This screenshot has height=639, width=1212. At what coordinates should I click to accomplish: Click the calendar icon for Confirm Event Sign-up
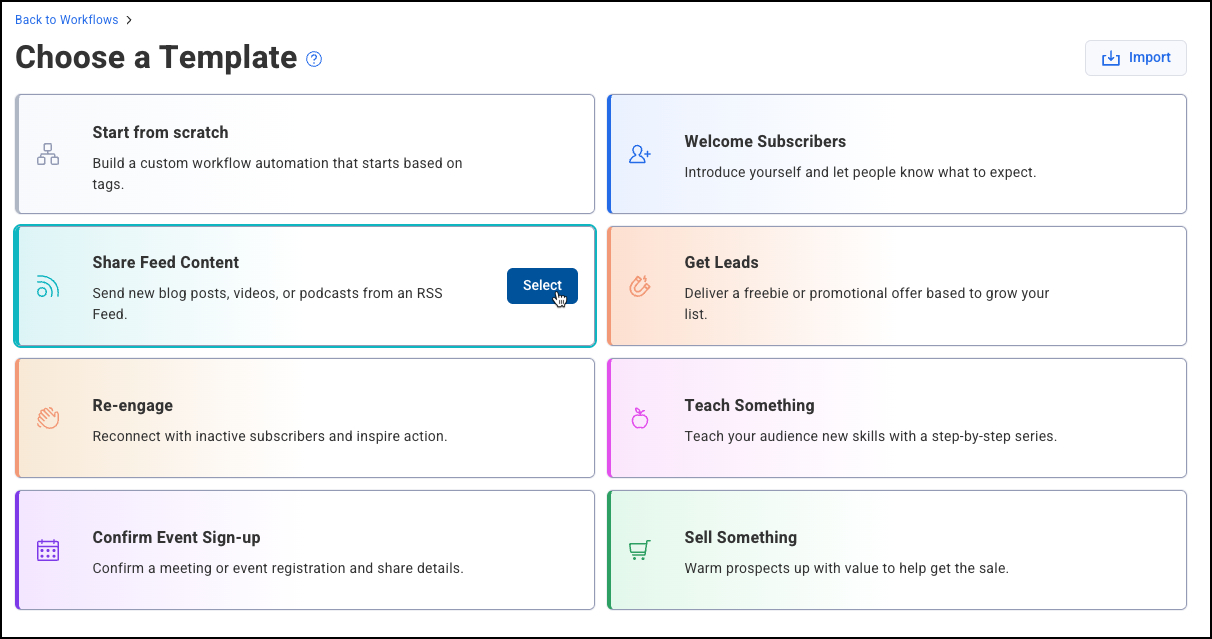48,550
